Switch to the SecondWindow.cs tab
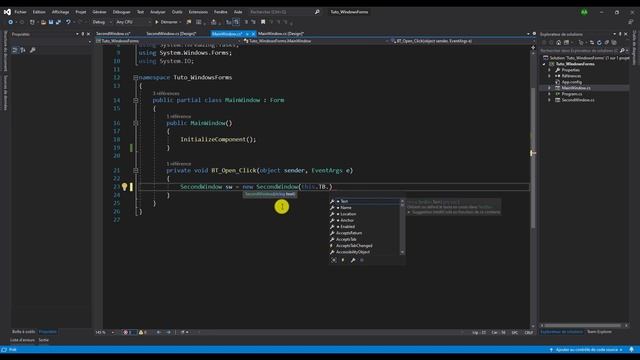640x360 pixels. [x=113, y=34]
